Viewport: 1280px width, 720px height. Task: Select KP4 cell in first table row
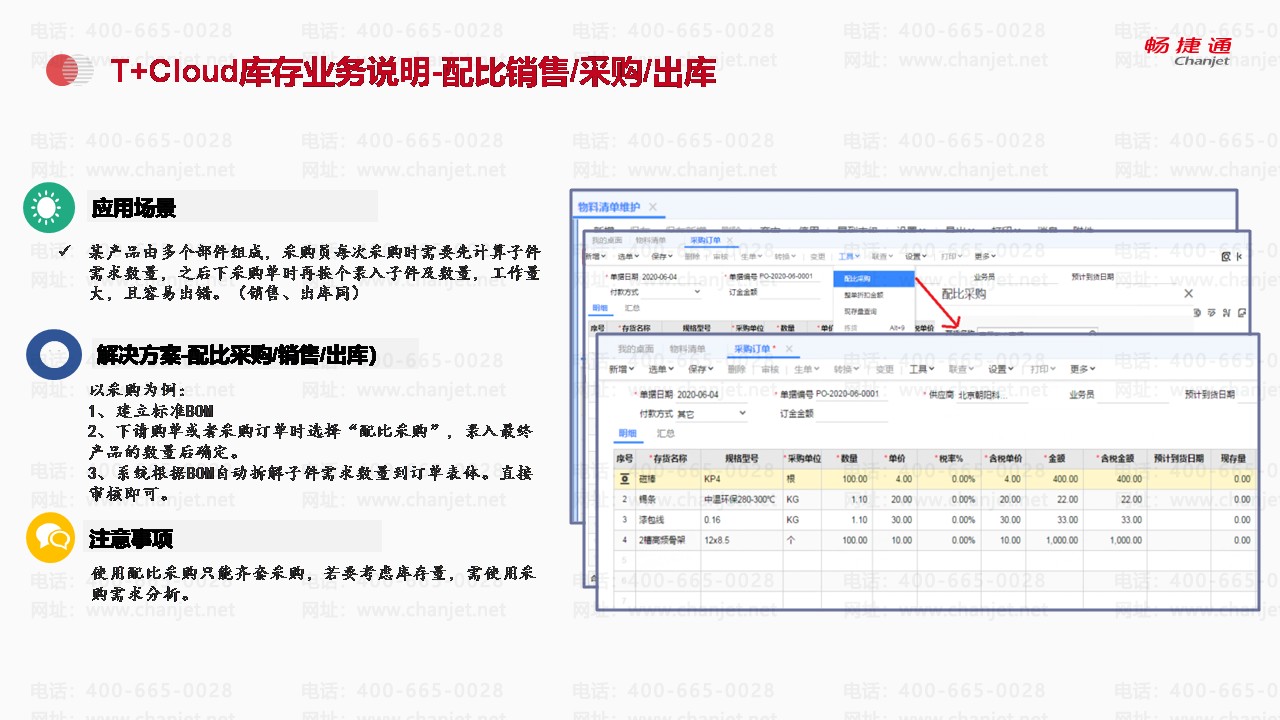point(740,479)
